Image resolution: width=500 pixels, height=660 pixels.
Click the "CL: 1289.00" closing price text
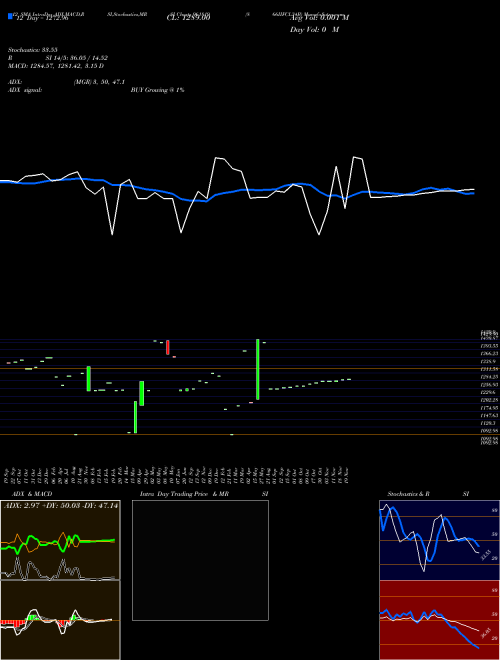tap(188, 18)
